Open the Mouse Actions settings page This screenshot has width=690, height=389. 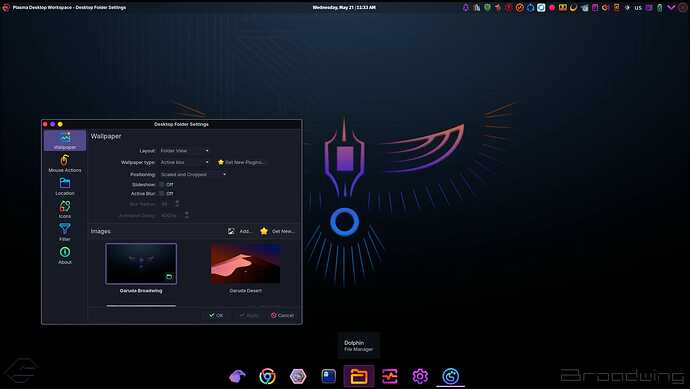65,163
